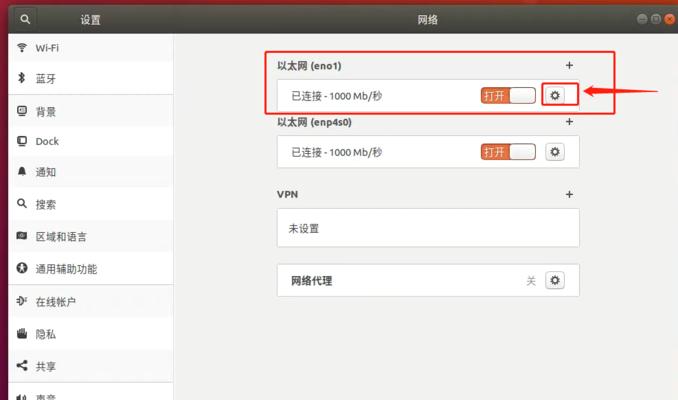Select 通用辅助功能 accessibility item

pyautogui.click(x=91, y=269)
